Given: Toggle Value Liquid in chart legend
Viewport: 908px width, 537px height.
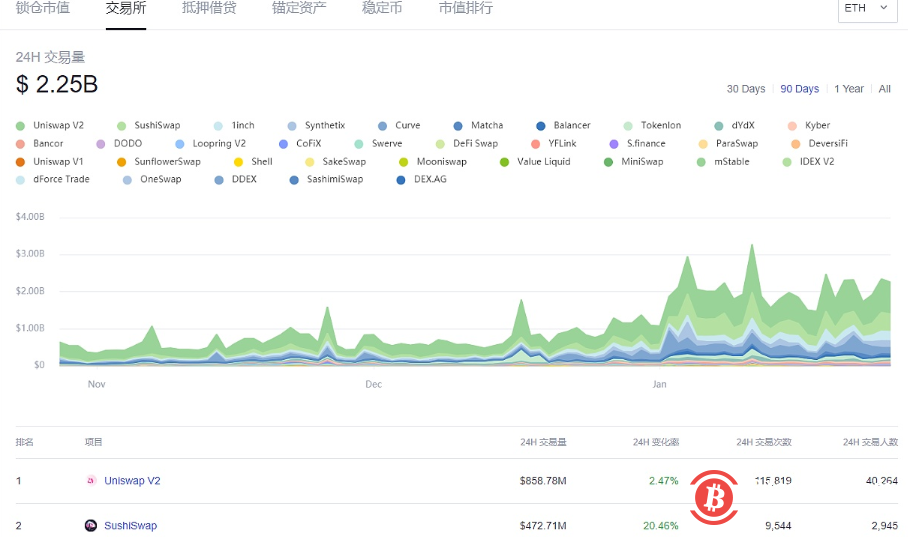Looking at the screenshot, I should point(535,162).
